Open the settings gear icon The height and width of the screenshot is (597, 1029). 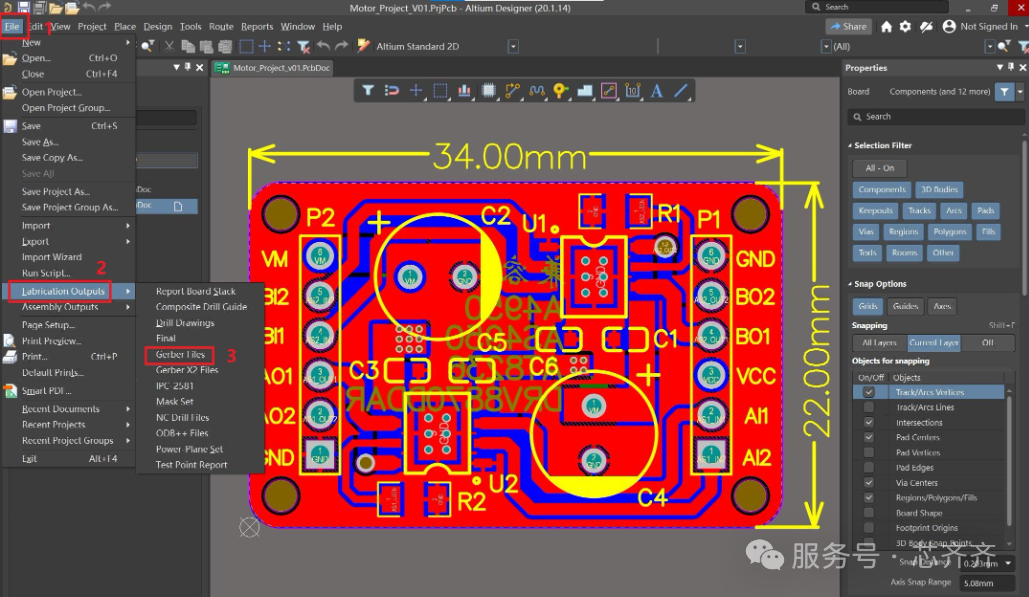coord(905,27)
